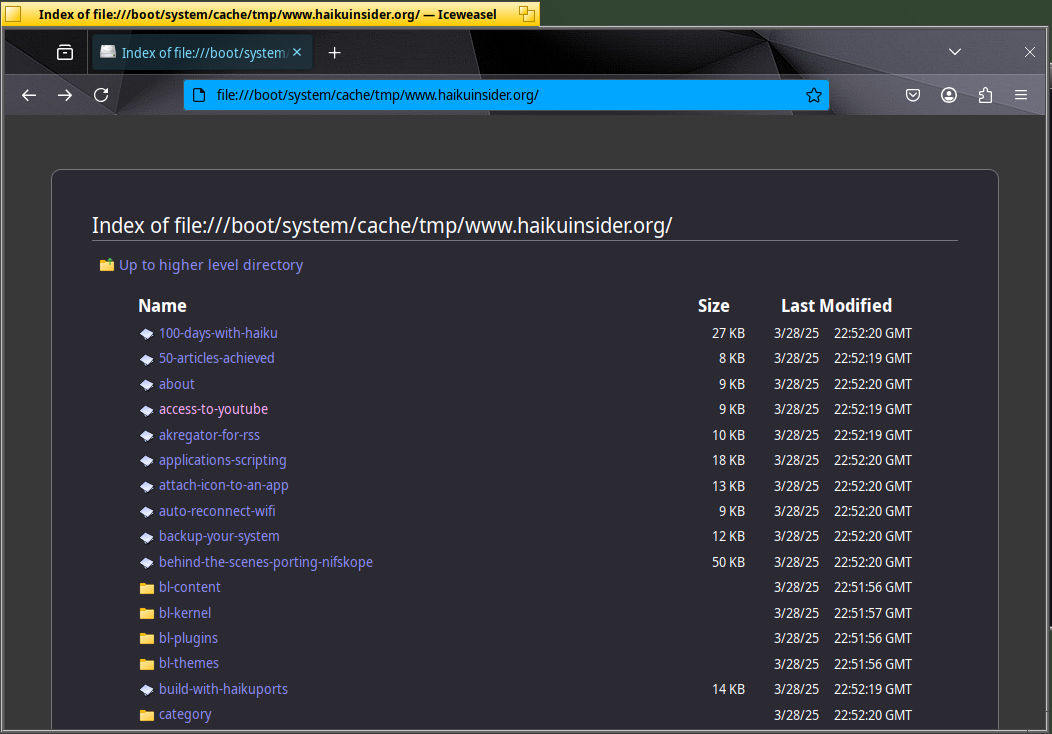Image resolution: width=1052 pixels, height=734 pixels.
Task: Open the bl-kernel folder link
Action: (185, 613)
